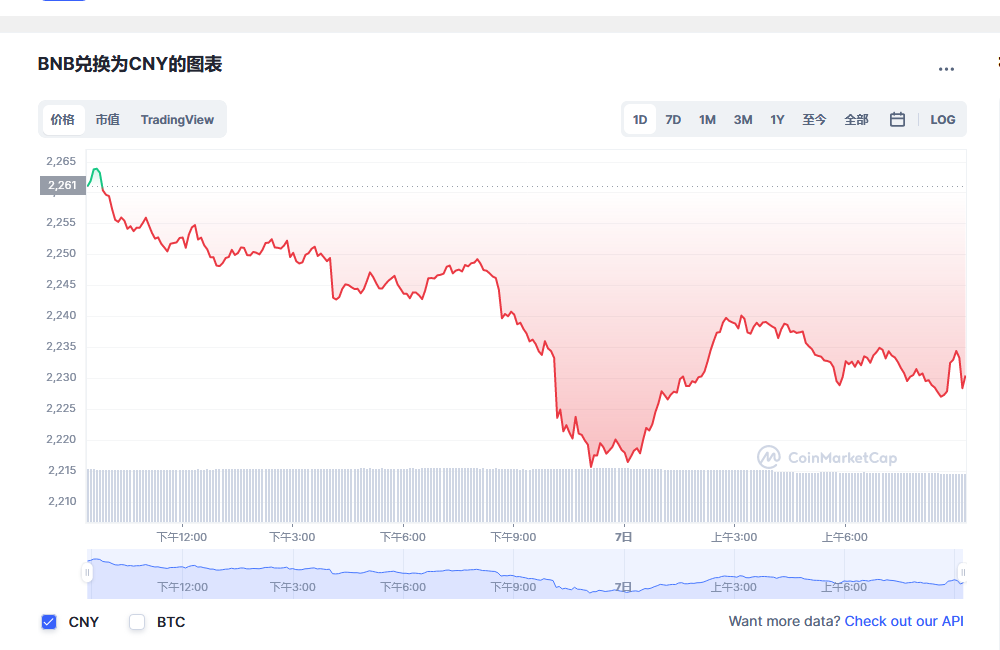This screenshot has height=650, width=1000.
Task: Select the 3M time range
Action: (x=742, y=119)
